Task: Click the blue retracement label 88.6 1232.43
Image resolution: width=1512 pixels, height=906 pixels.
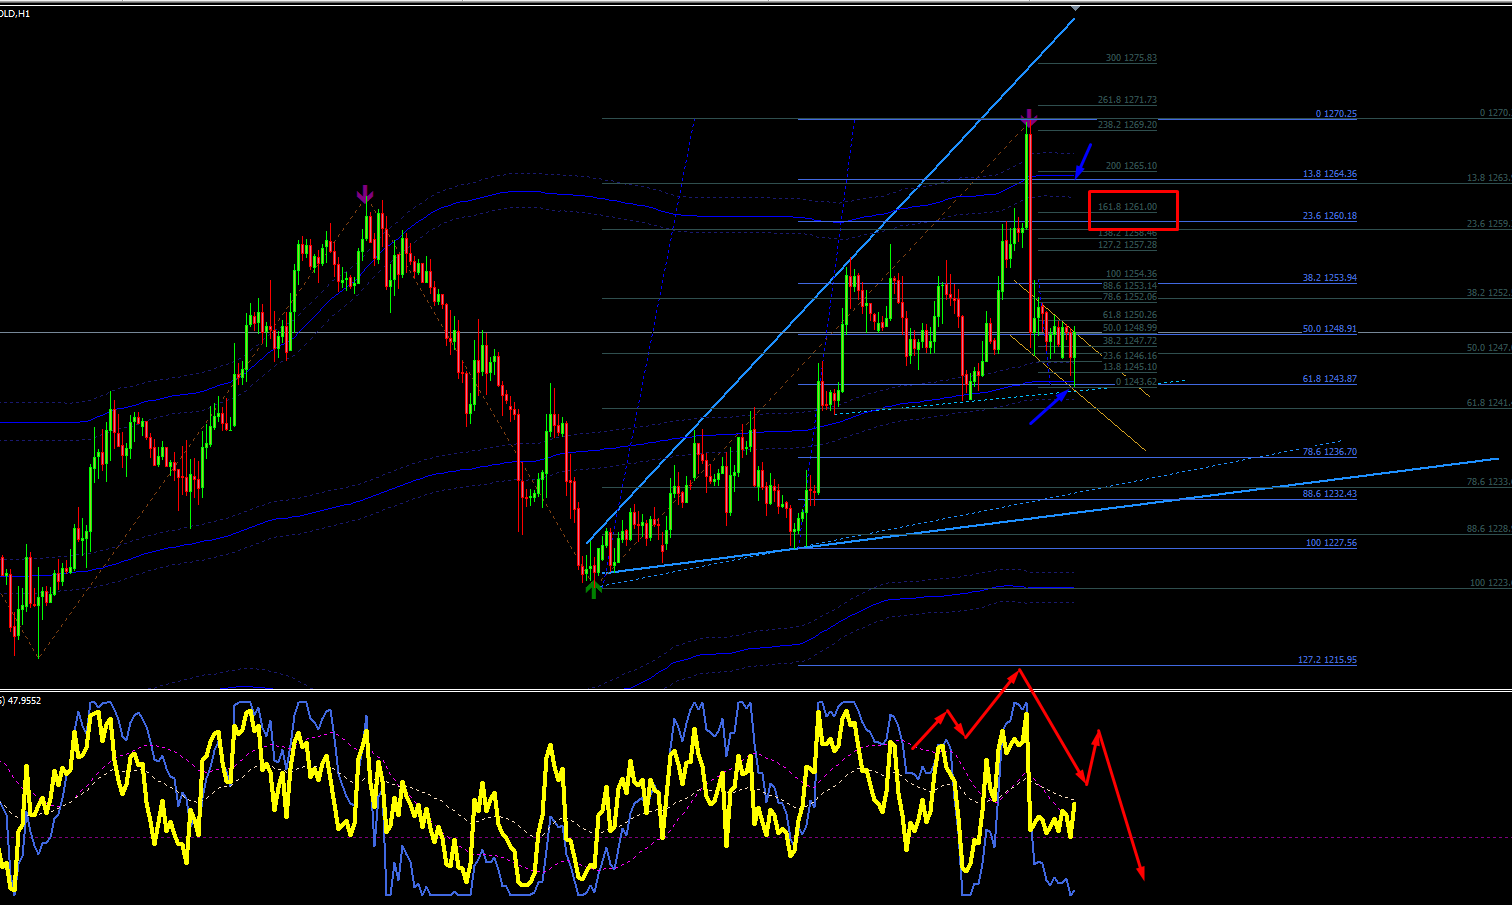Action: point(1330,494)
